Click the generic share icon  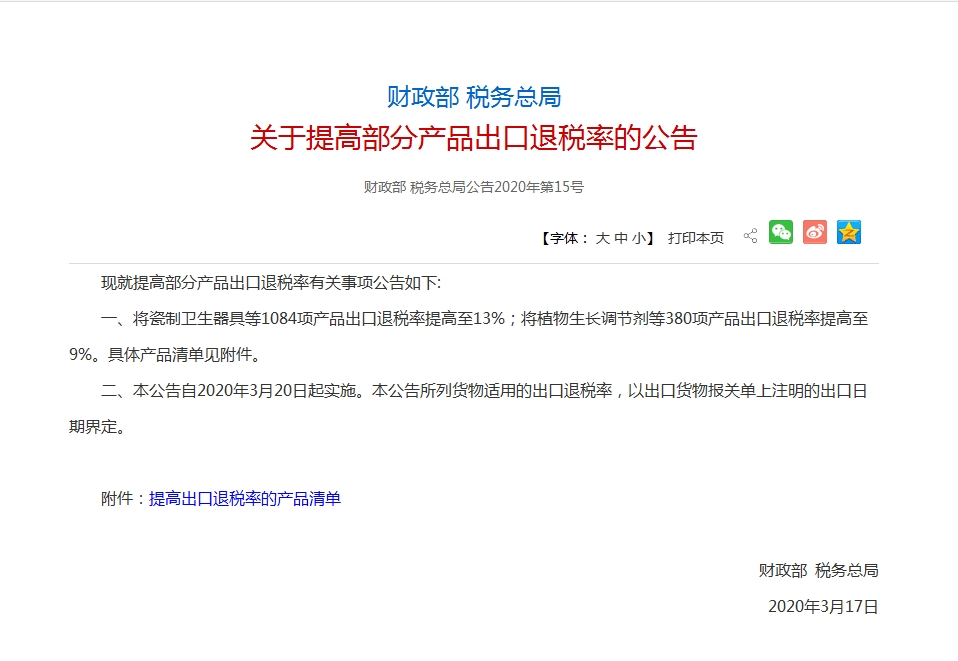click(750, 236)
